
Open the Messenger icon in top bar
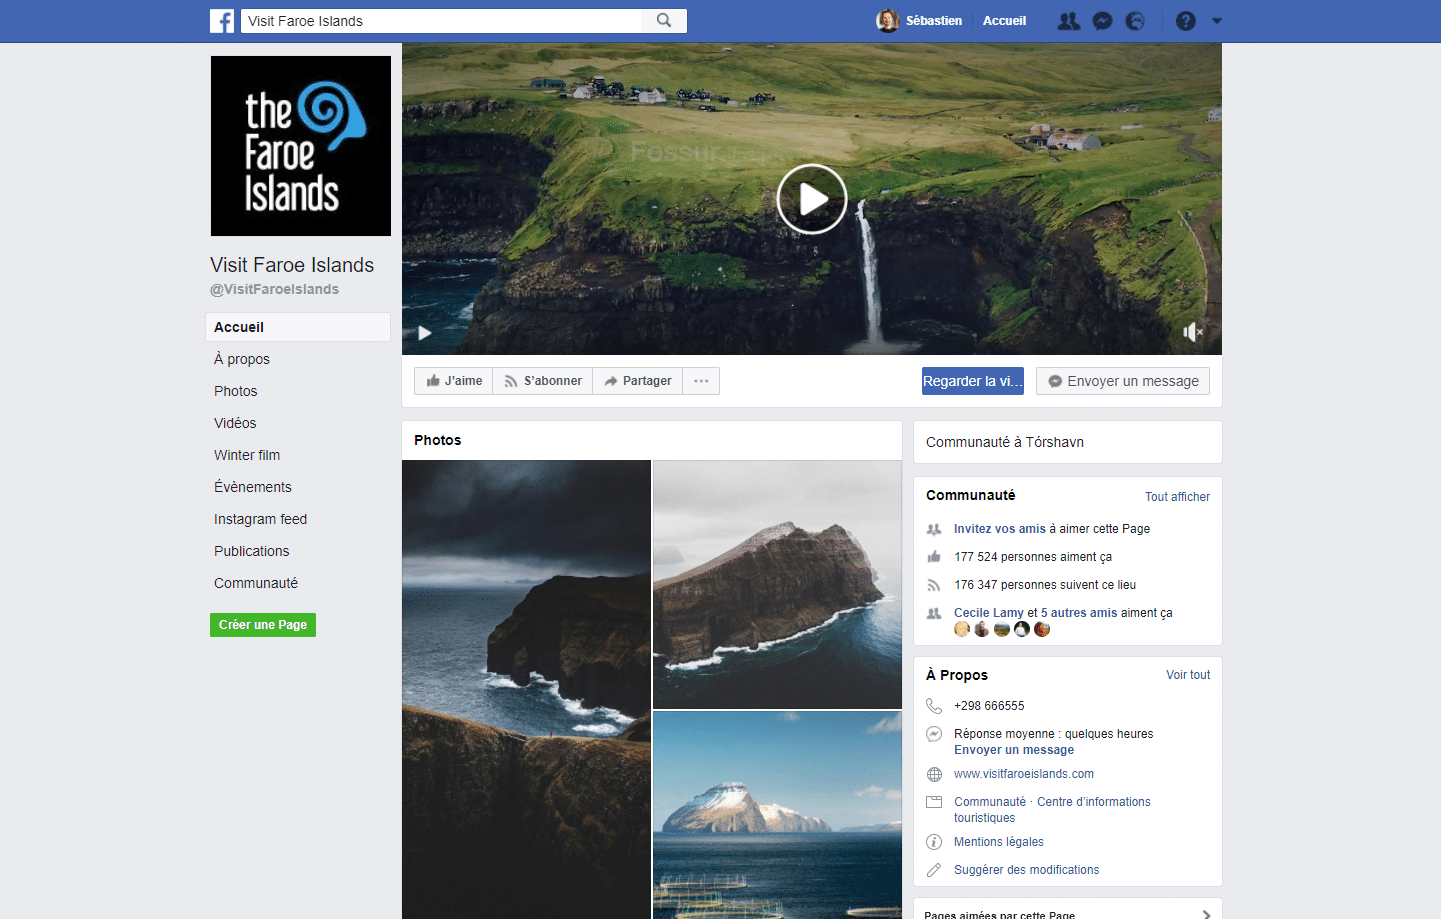pos(1102,21)
